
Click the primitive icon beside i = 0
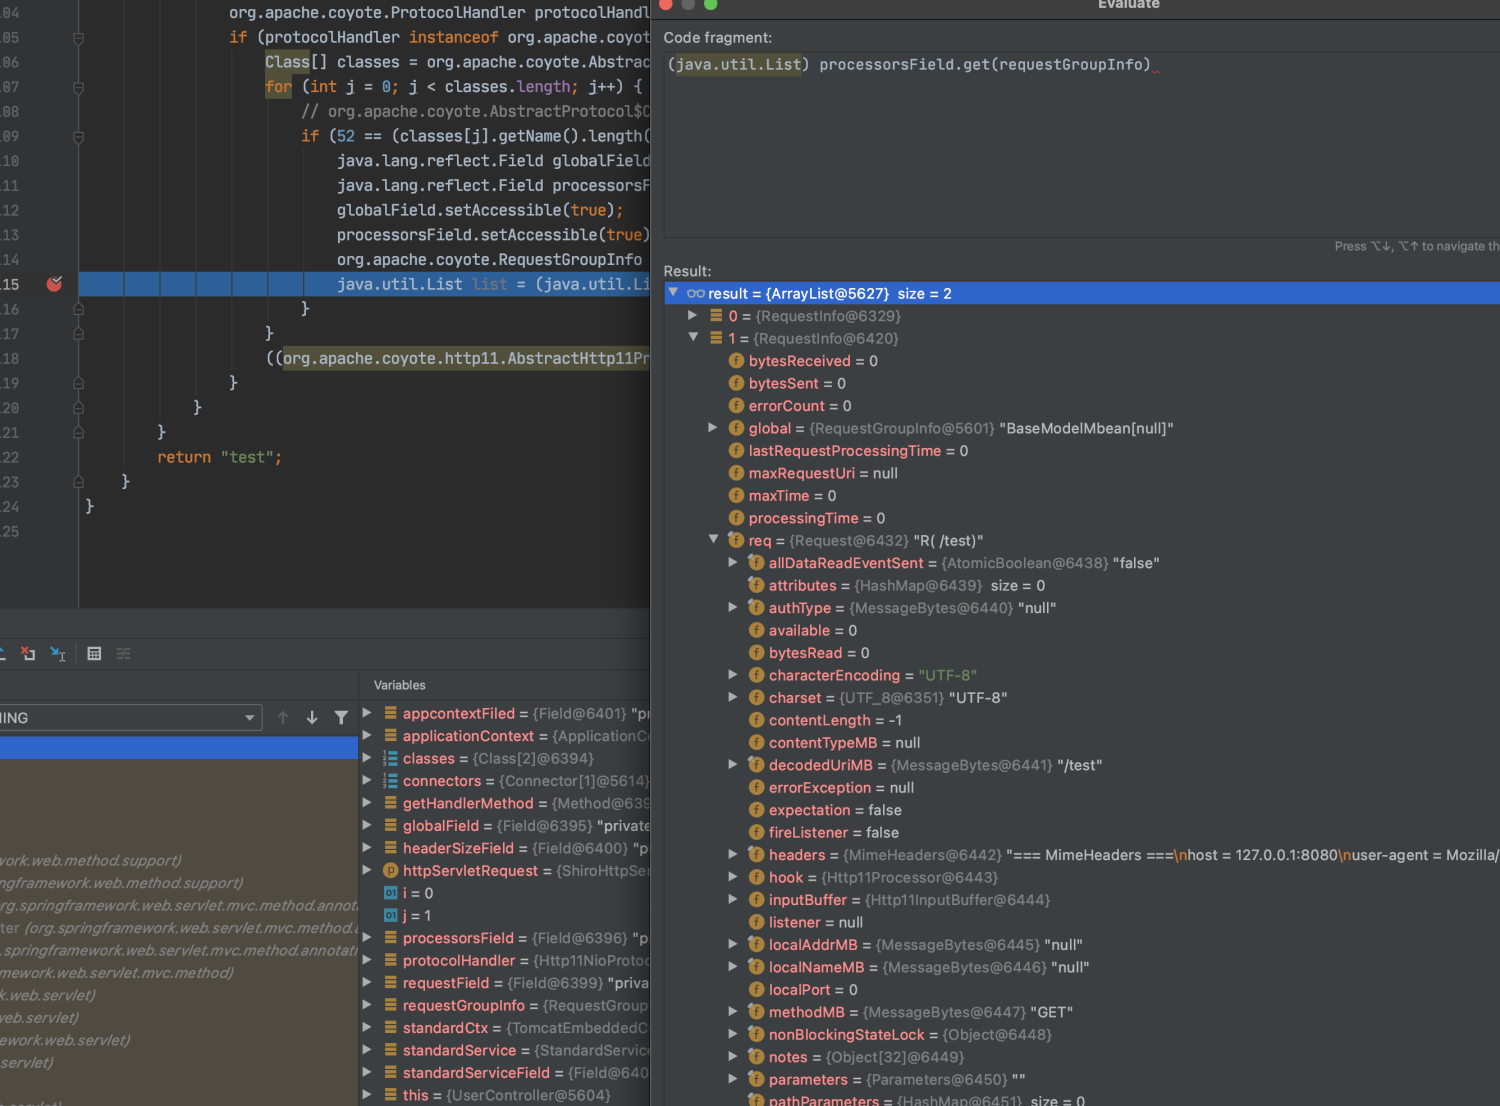(391, 893)
